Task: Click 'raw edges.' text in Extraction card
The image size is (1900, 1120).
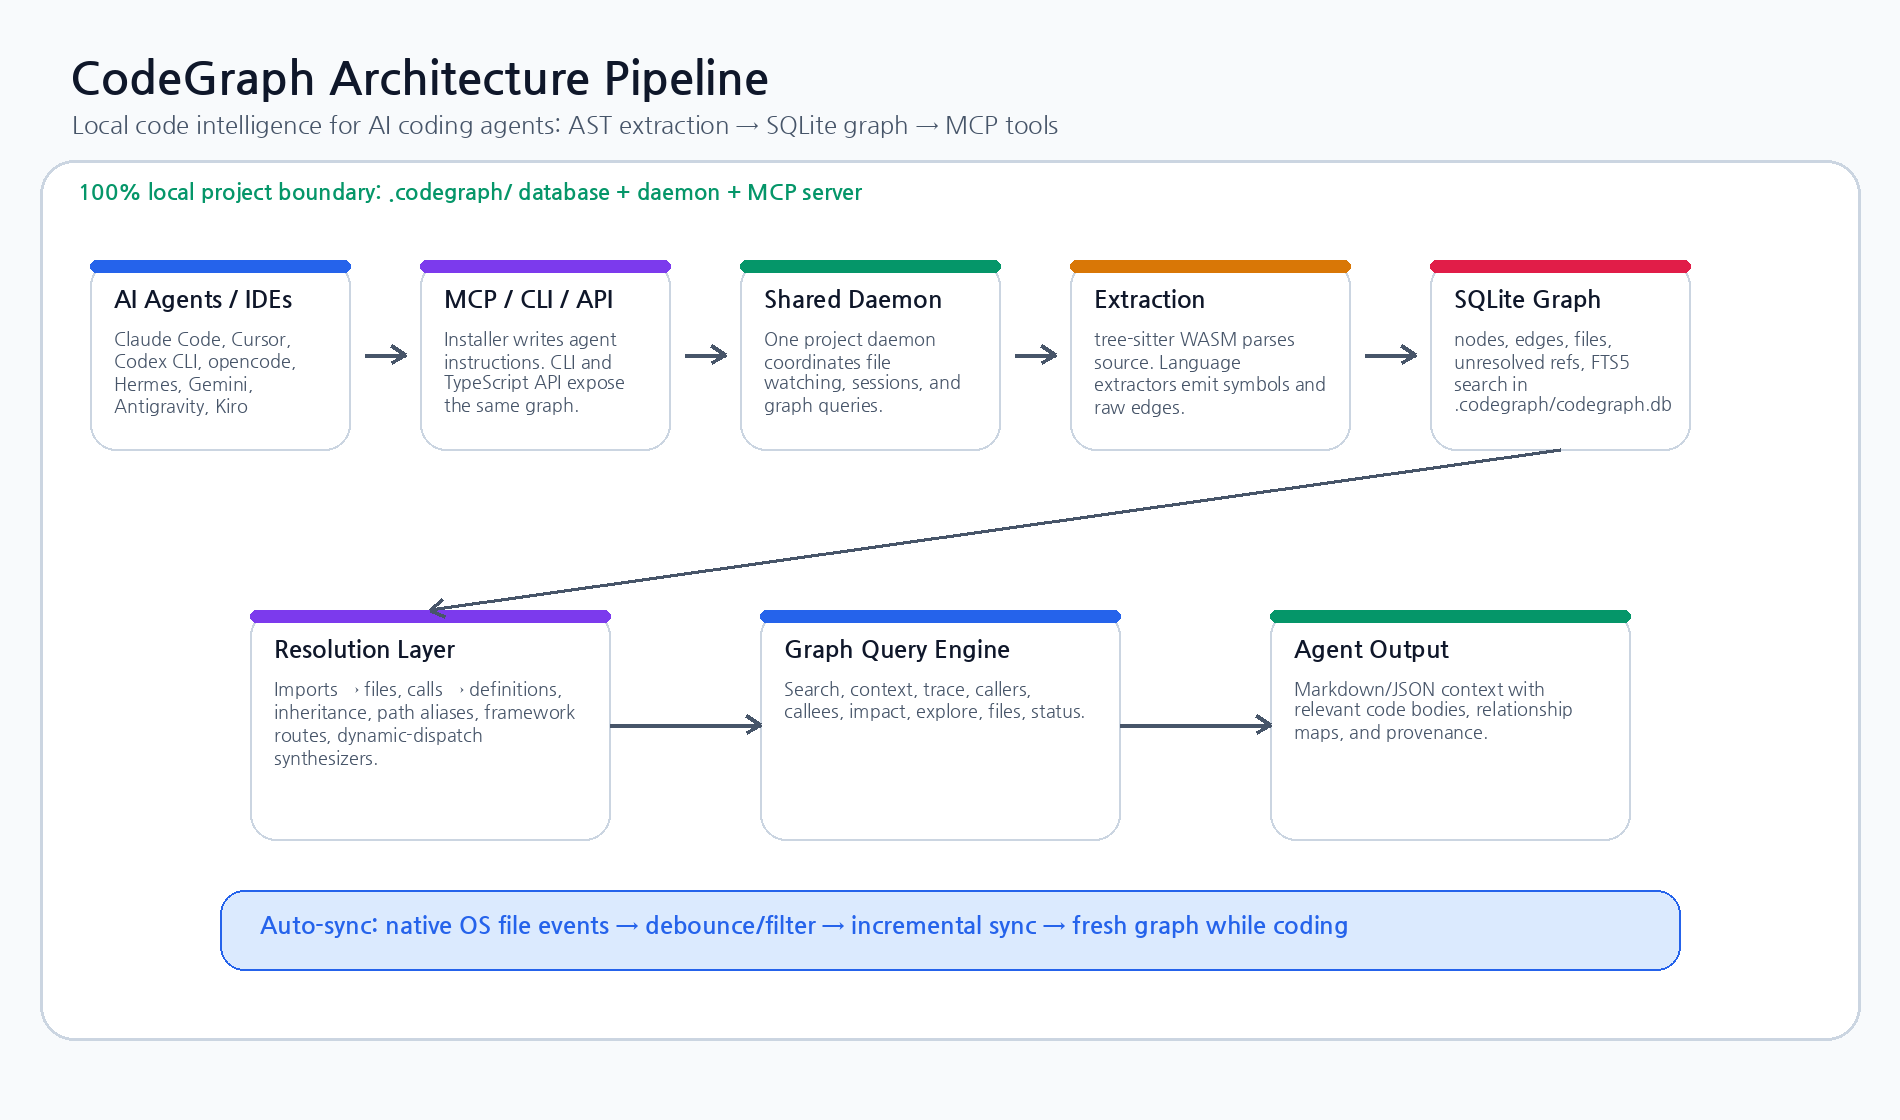Action: click(1139, 408)
